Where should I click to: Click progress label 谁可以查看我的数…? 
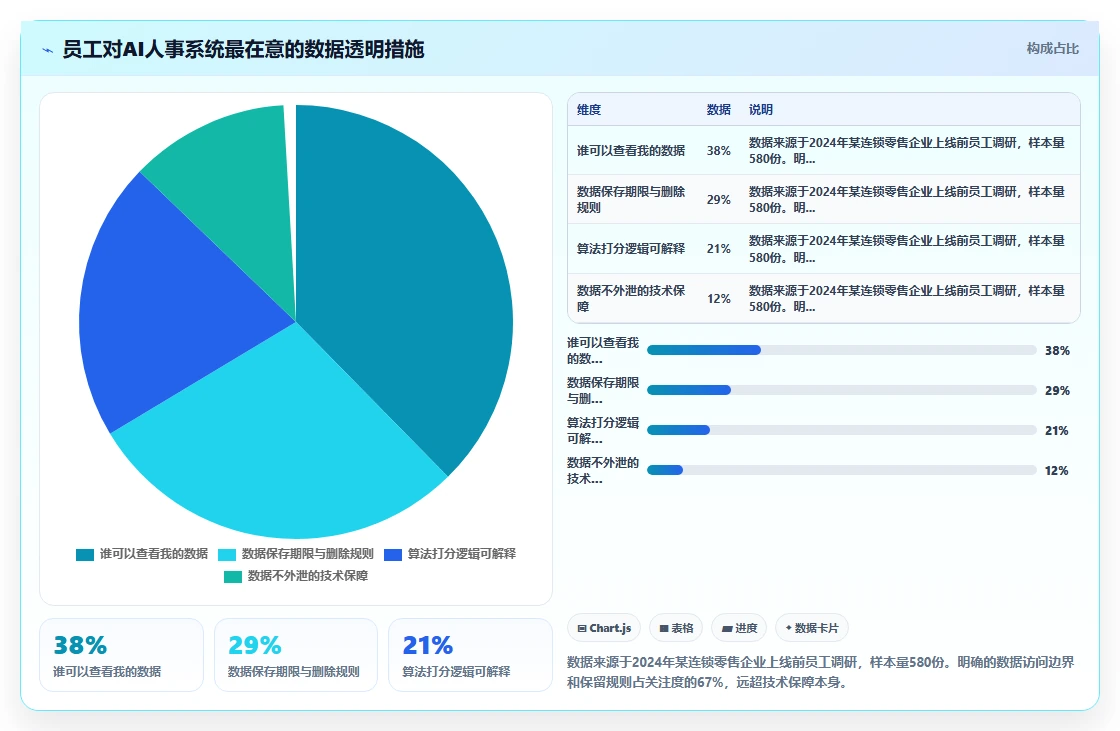point(603,350)
